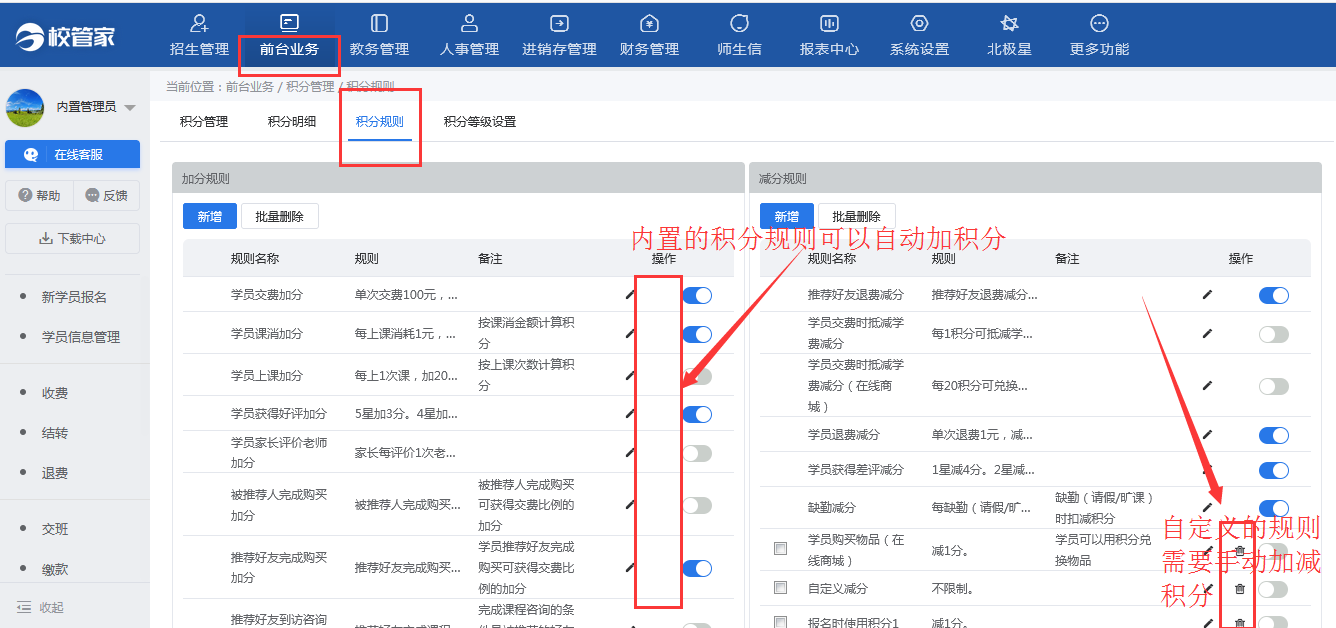Select the 积分规则 tab

click(x=380, y=122)
